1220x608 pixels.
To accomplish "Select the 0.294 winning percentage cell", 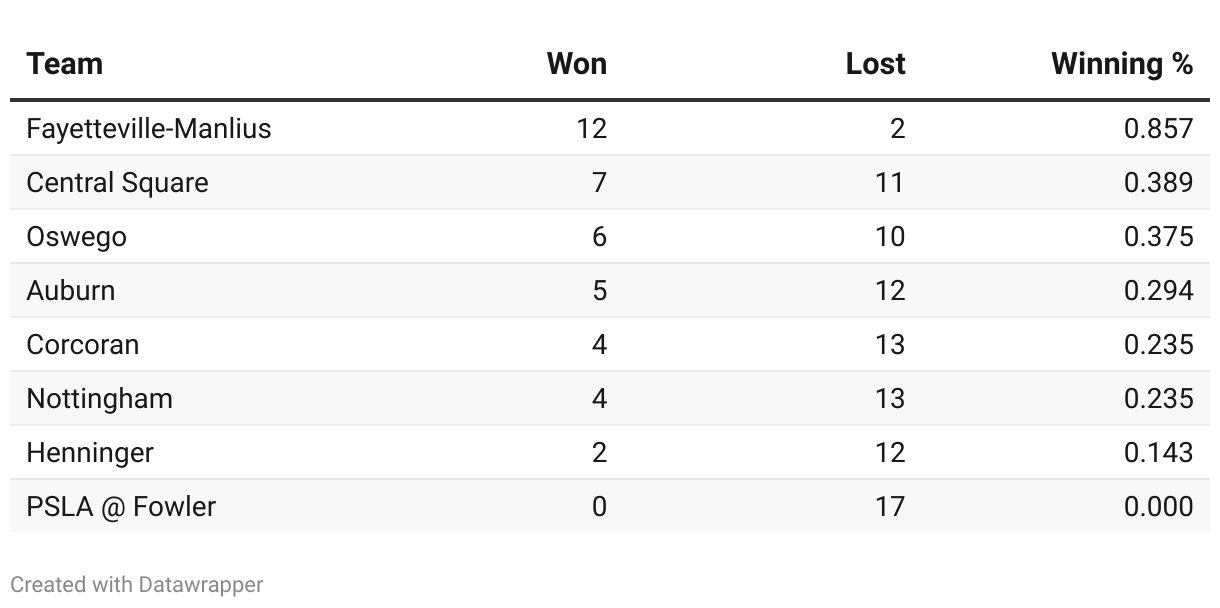I will coord(1159,291).
